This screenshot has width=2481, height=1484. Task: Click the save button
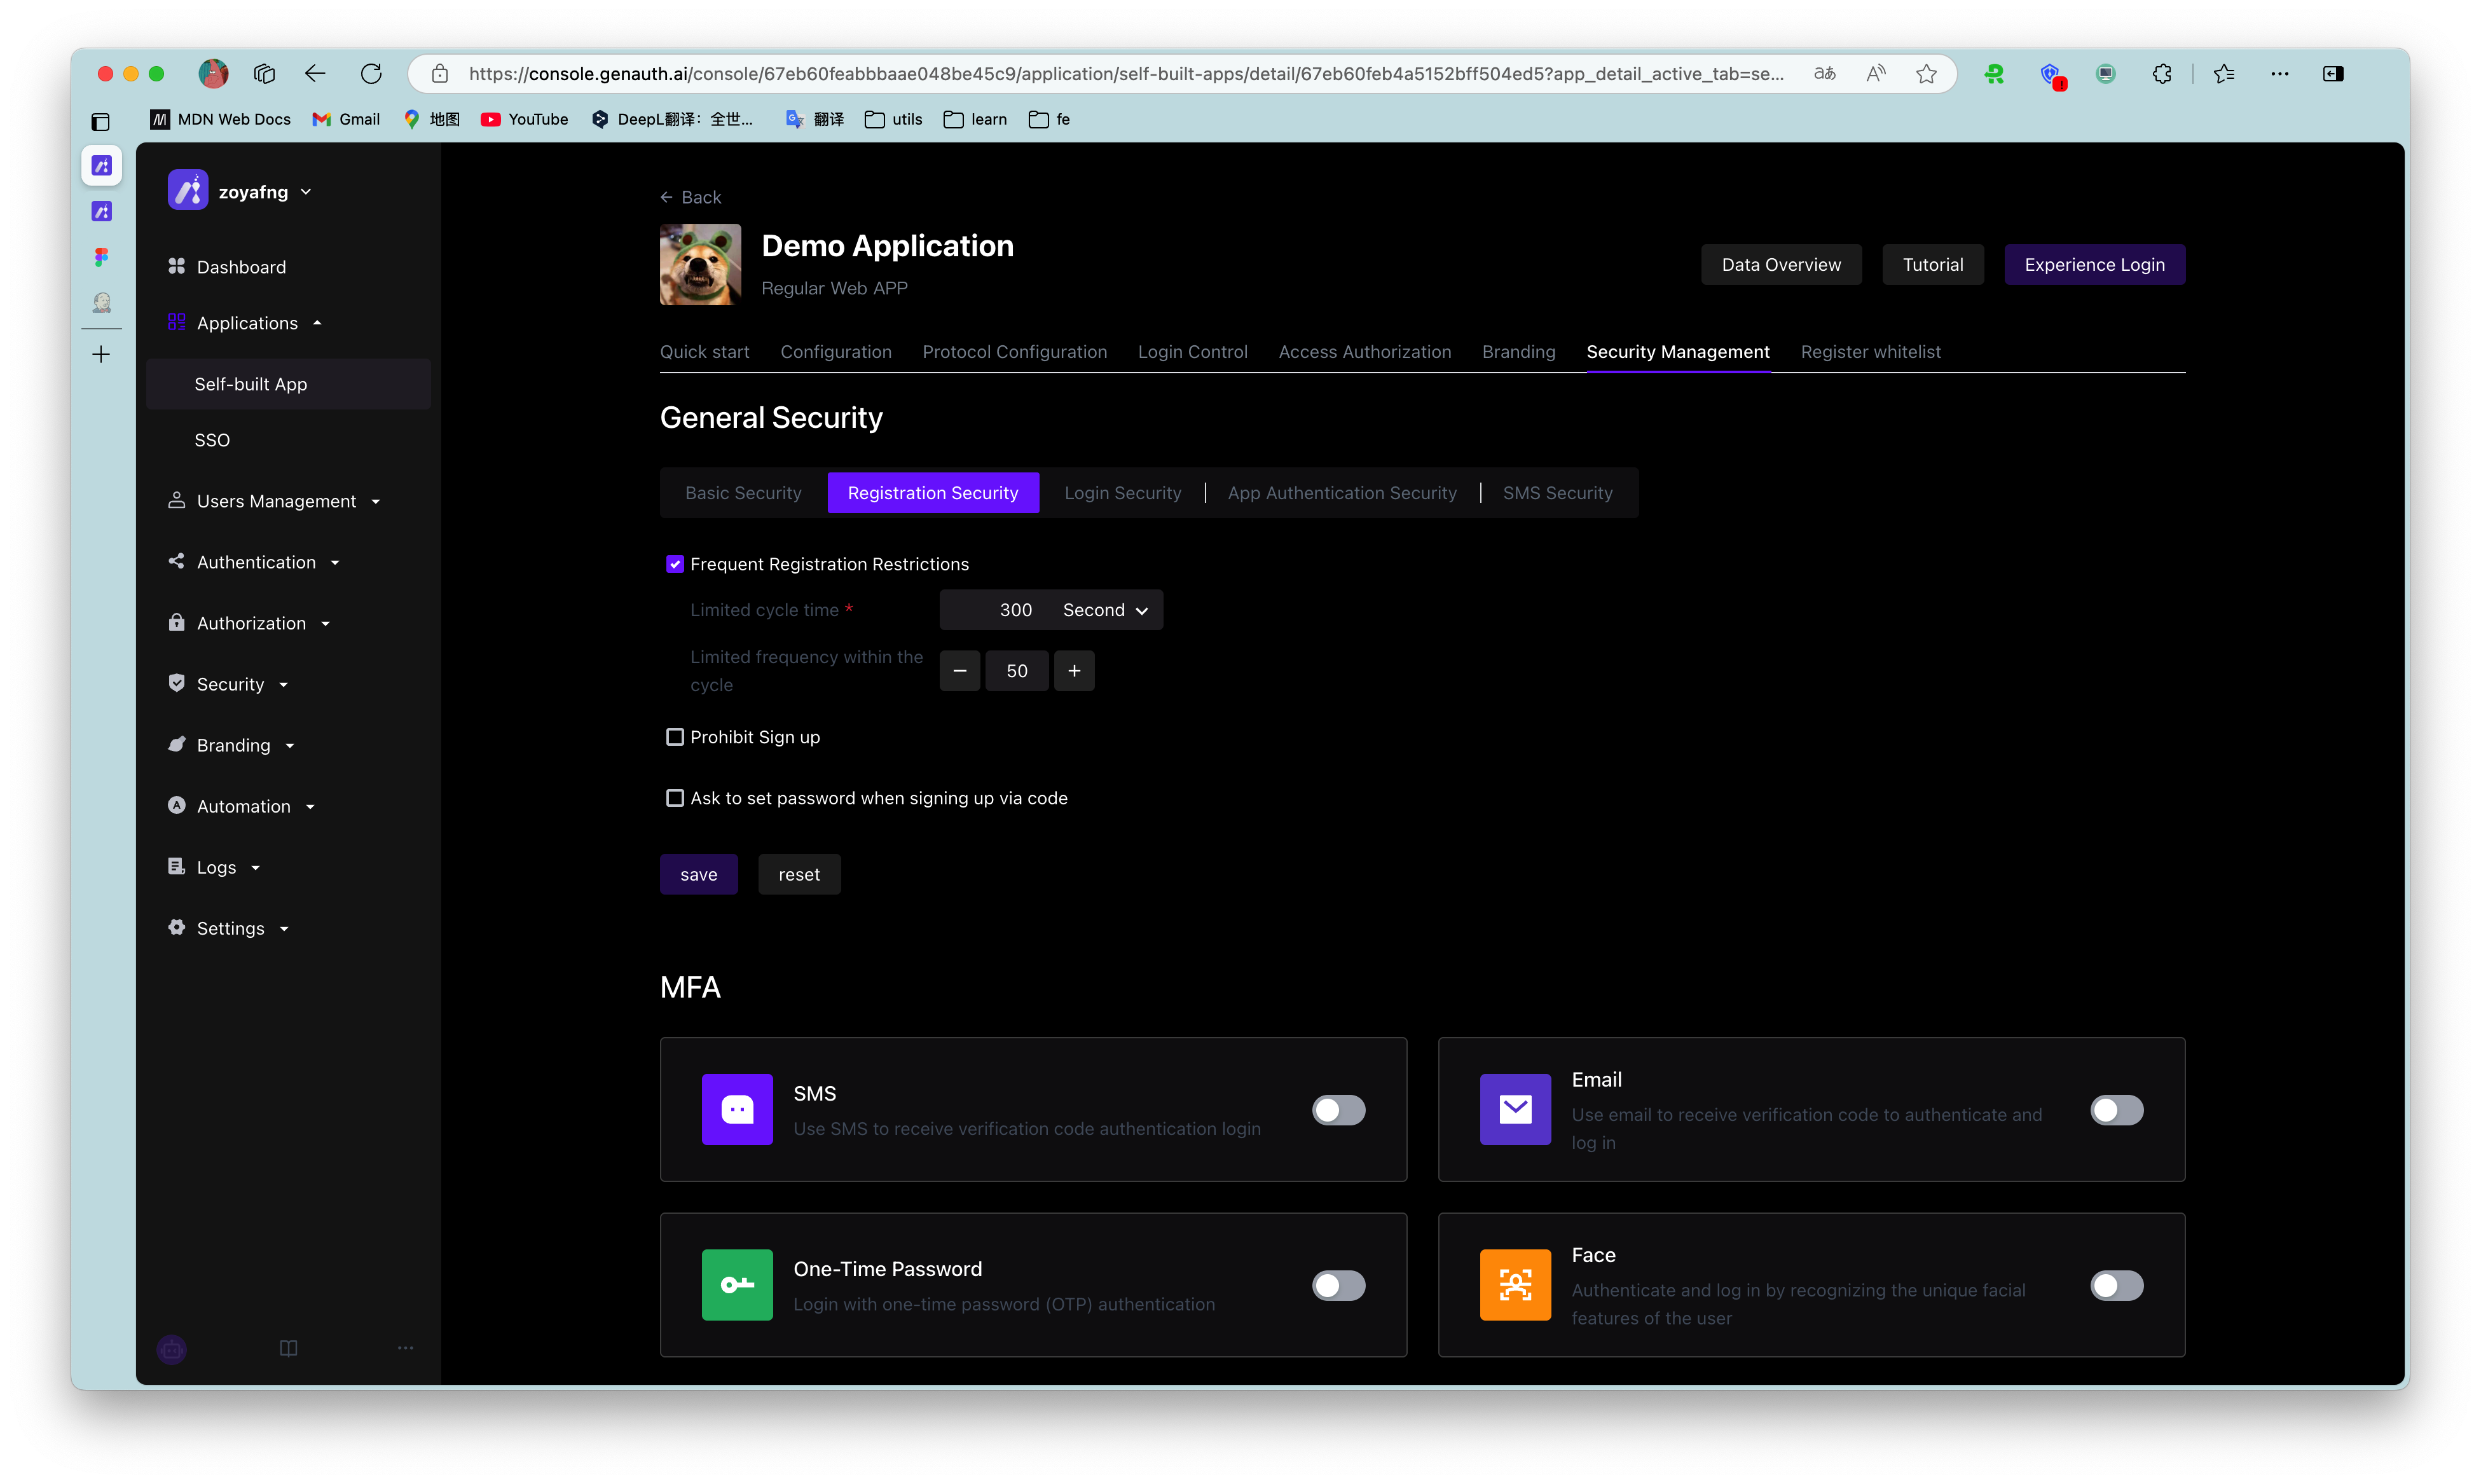click(x=698, y=874)
